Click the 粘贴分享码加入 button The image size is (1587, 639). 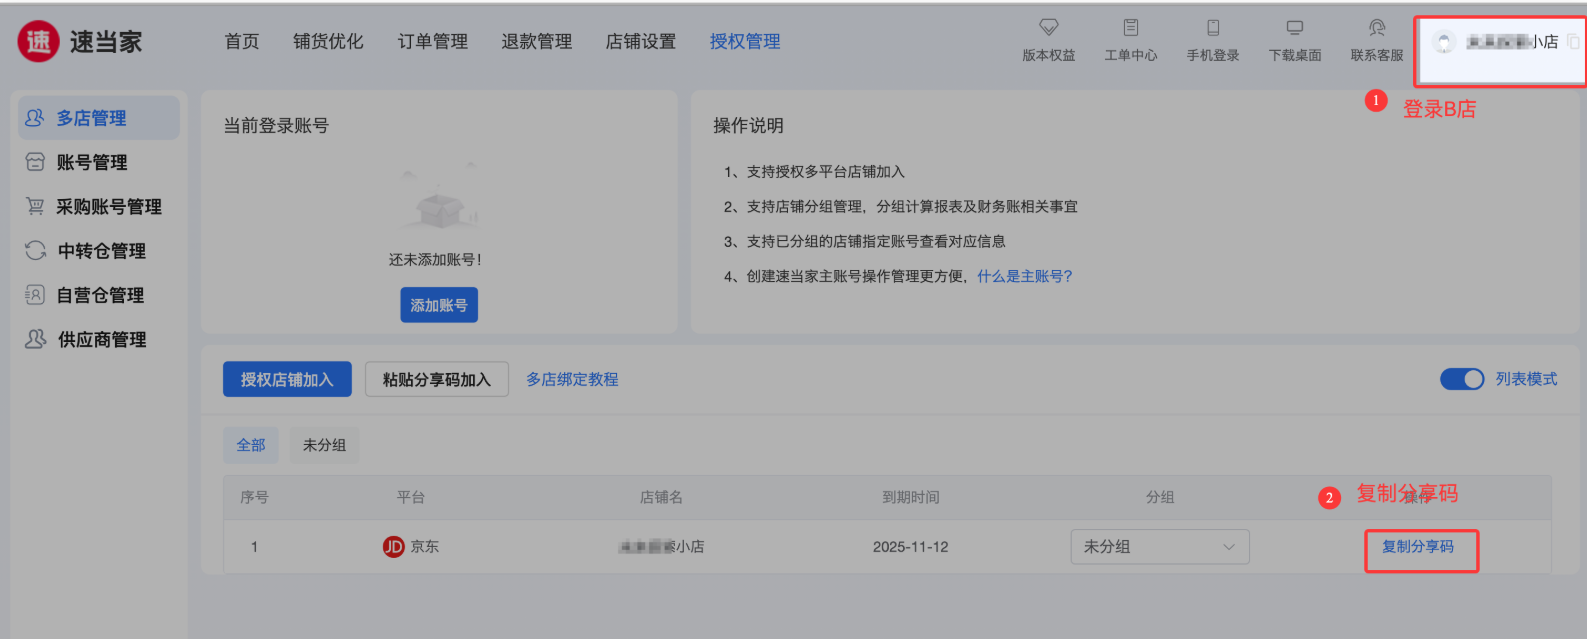[436, 380]
